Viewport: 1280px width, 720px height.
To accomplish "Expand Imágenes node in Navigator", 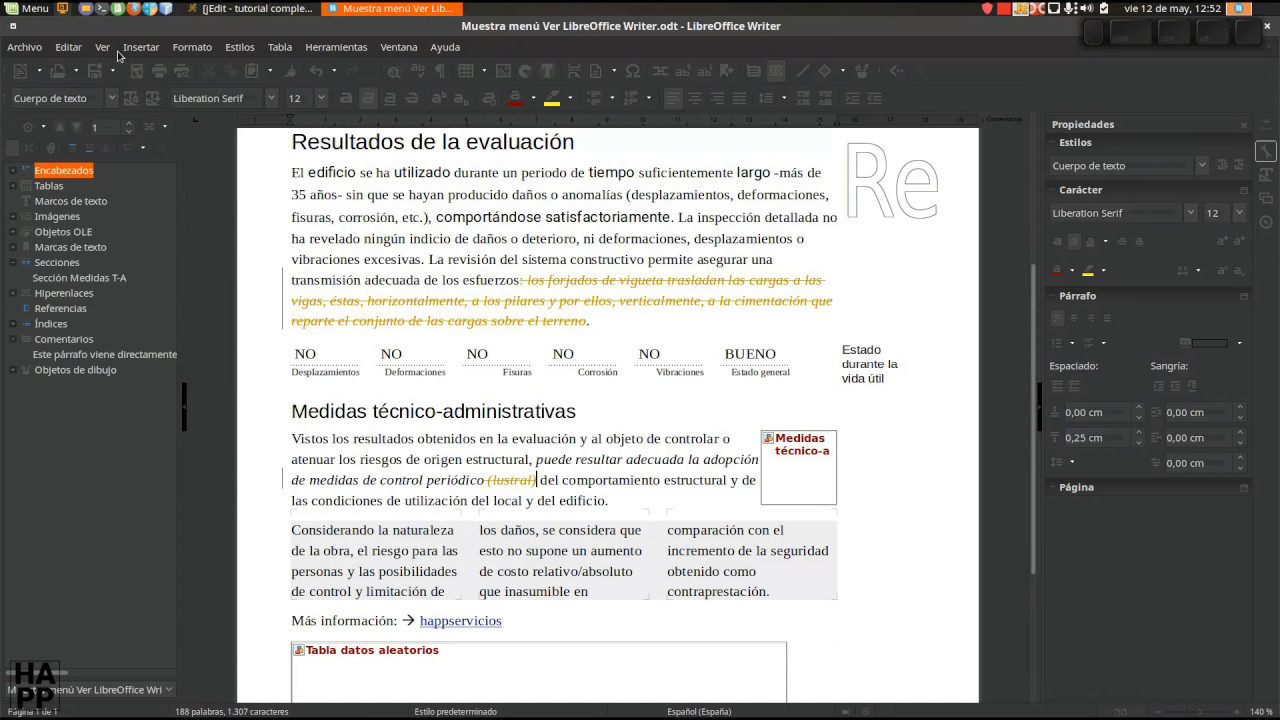I will click(x=13, y=216).
